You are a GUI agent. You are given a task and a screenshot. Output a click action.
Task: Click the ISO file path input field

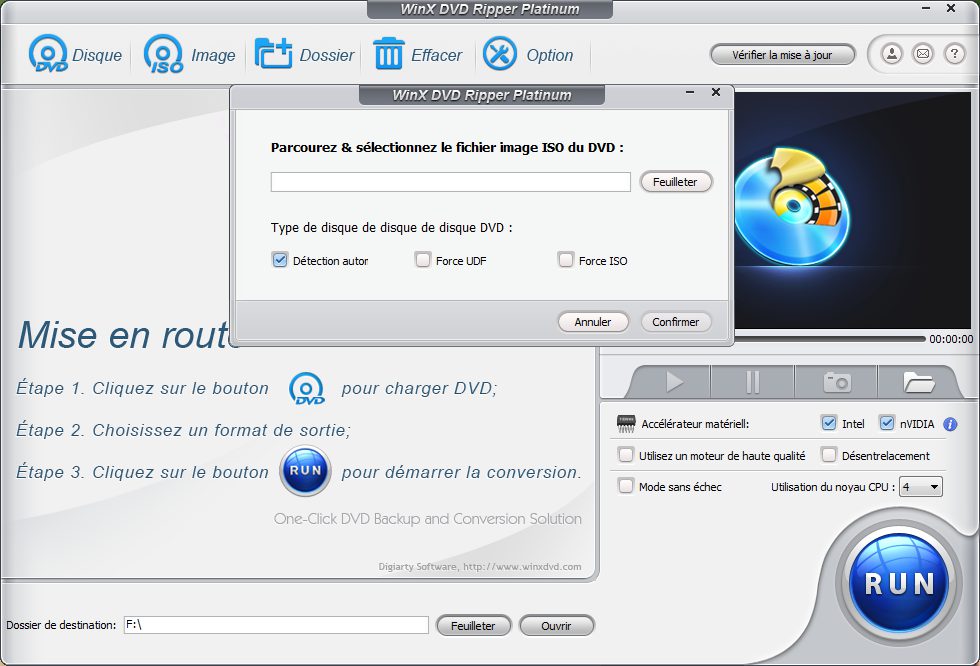(x=450, y=182)
